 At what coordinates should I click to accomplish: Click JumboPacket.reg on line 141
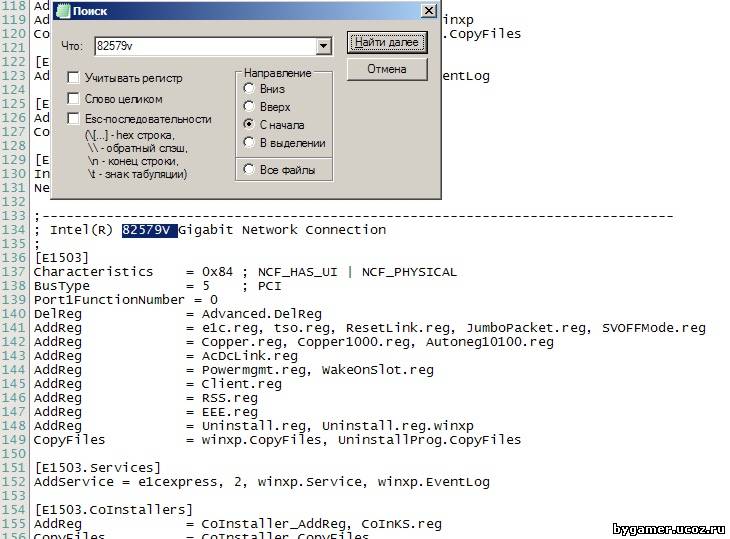[527, 328]
